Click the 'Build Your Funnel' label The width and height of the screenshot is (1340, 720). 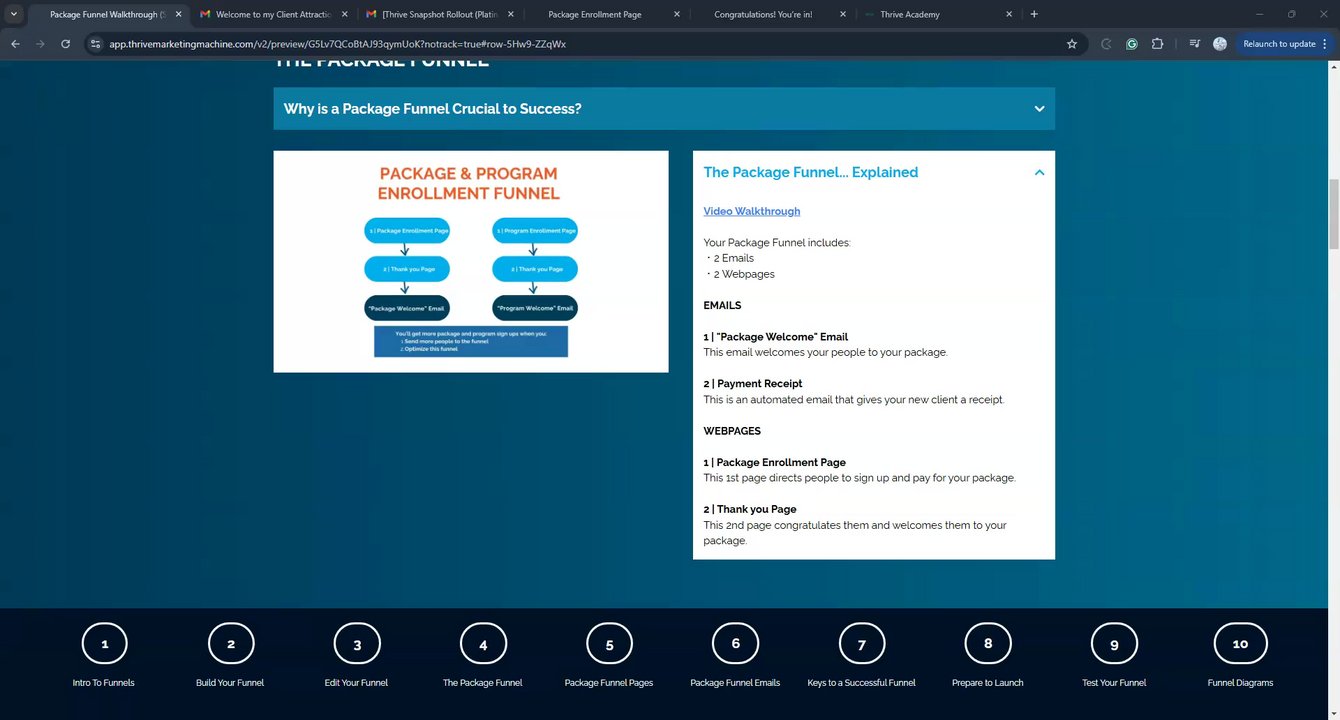[230, 683]
